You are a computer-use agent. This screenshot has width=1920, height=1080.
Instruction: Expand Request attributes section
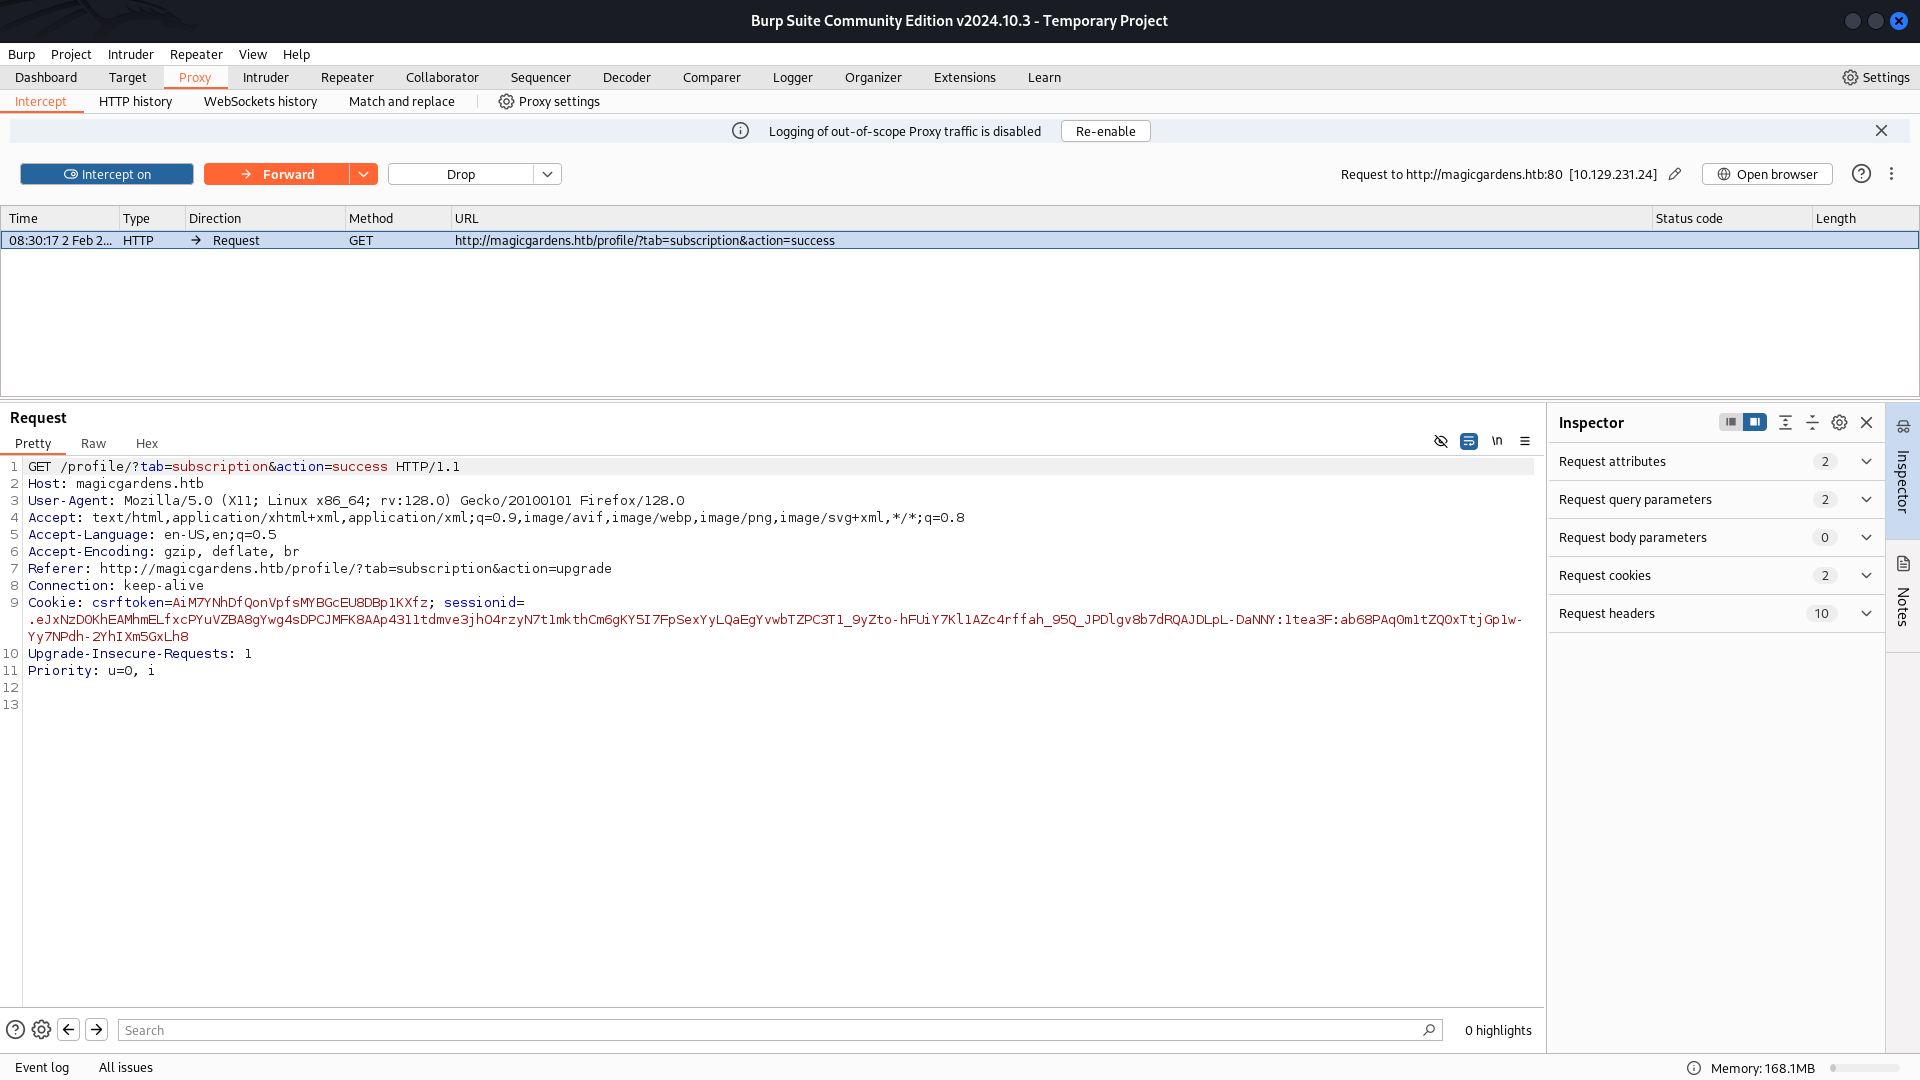[1716, 461]
